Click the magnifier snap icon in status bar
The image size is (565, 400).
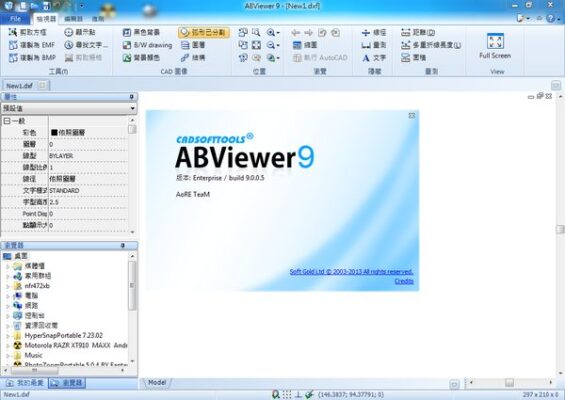pos(276,394)
